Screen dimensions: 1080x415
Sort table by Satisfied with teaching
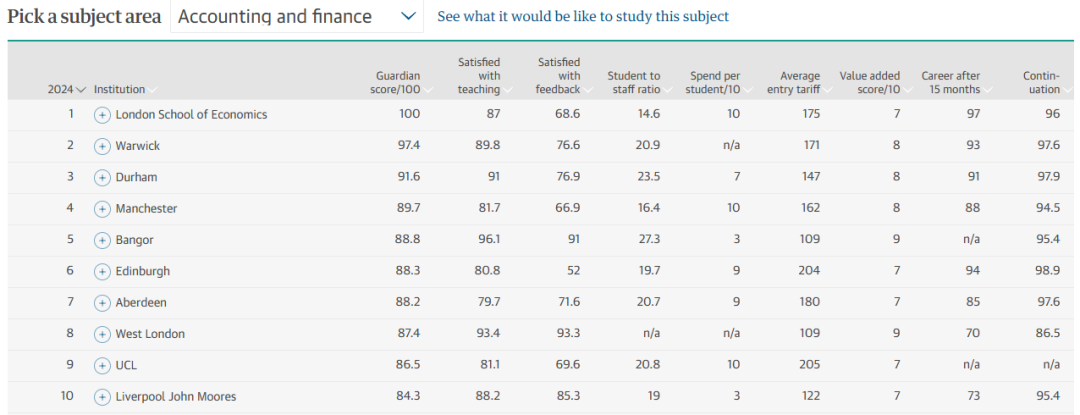click(x=479, y=76)
